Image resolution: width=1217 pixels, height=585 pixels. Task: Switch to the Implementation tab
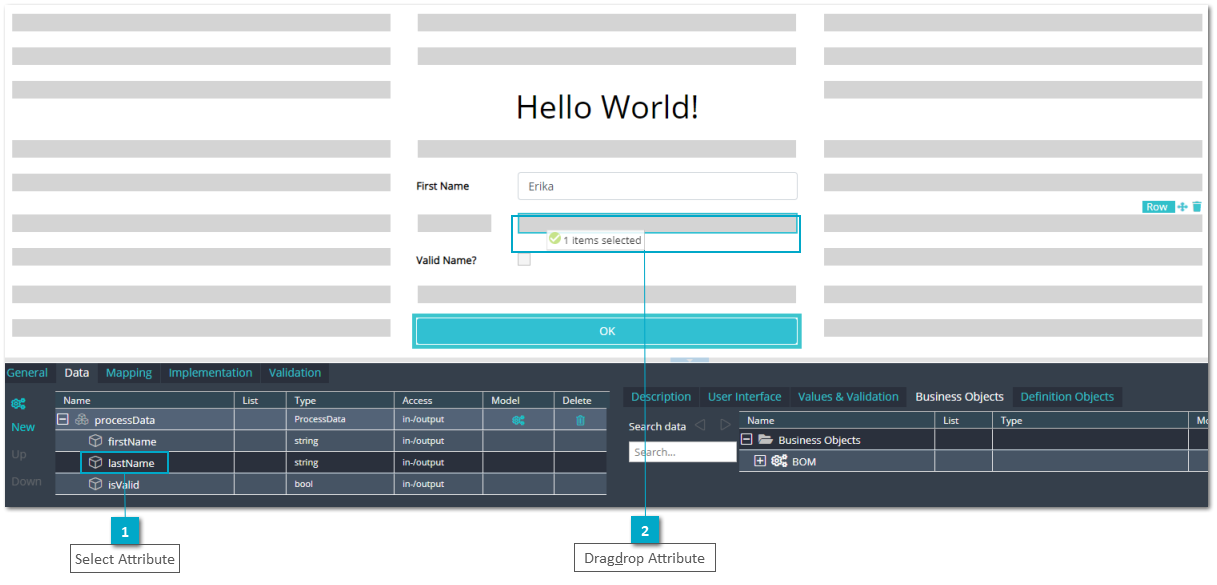click(x=210, y=373)
